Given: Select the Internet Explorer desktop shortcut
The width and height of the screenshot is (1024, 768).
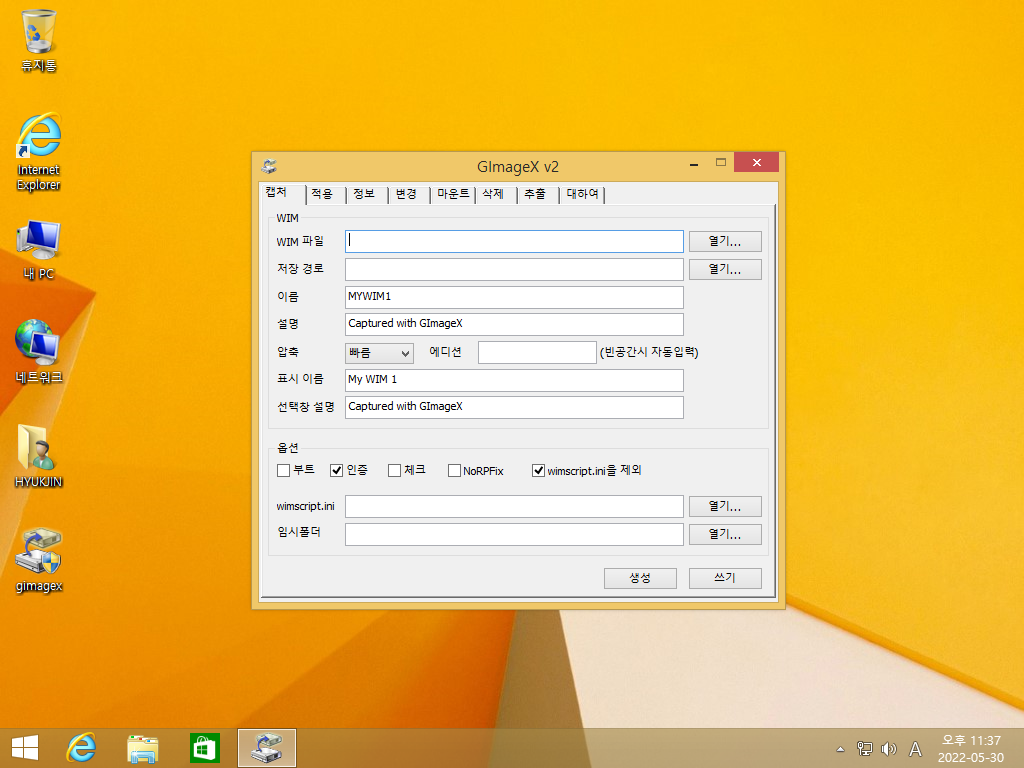Looking at the screenshot, I should pyautogui.click(x=39, y=152).
